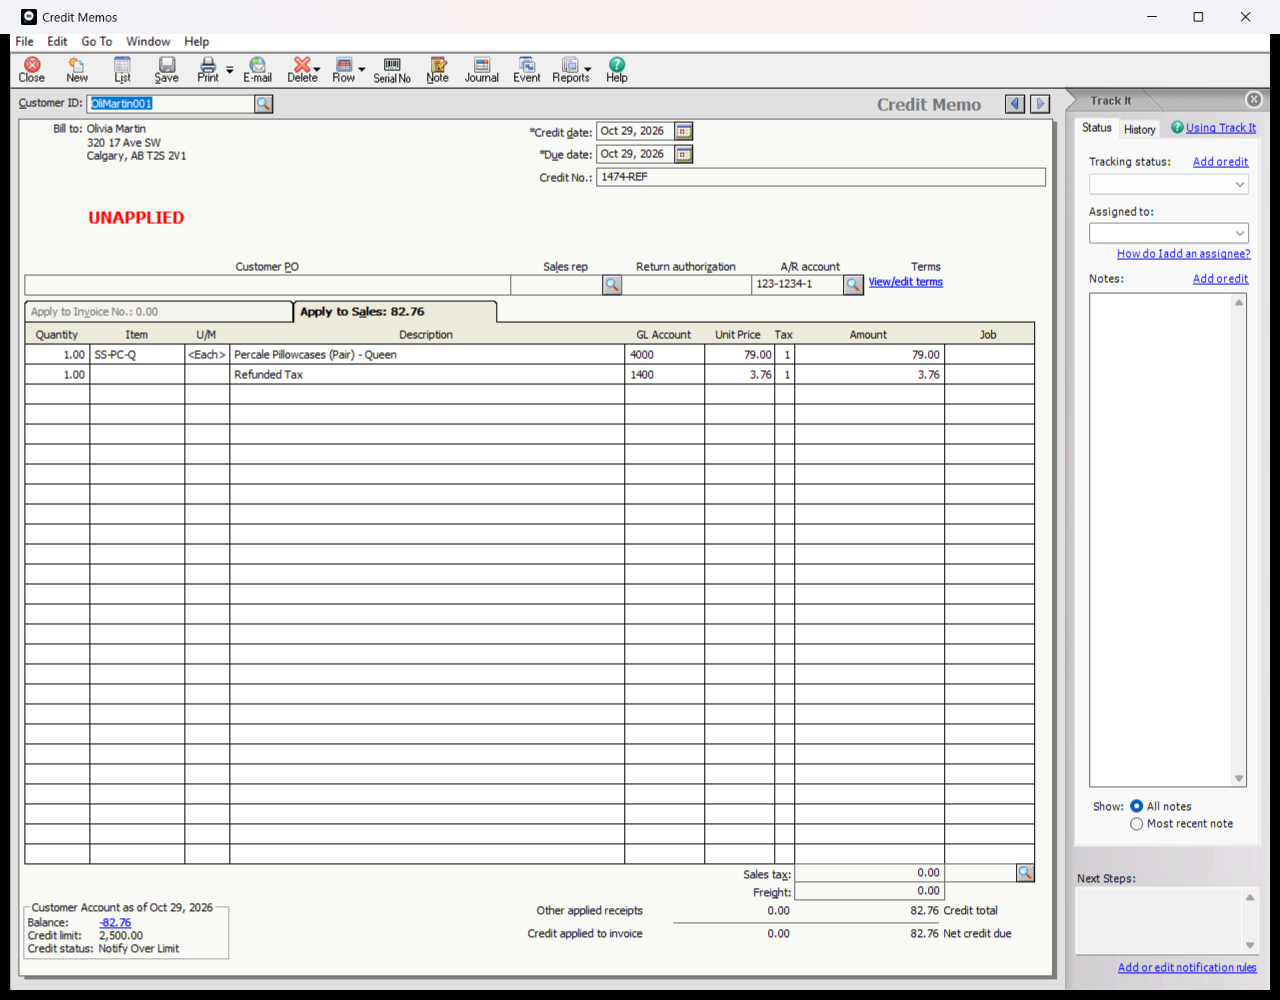Open the List toolbar icon
The width and height of the screenshot is (1280, 1000).
[122, 70]
